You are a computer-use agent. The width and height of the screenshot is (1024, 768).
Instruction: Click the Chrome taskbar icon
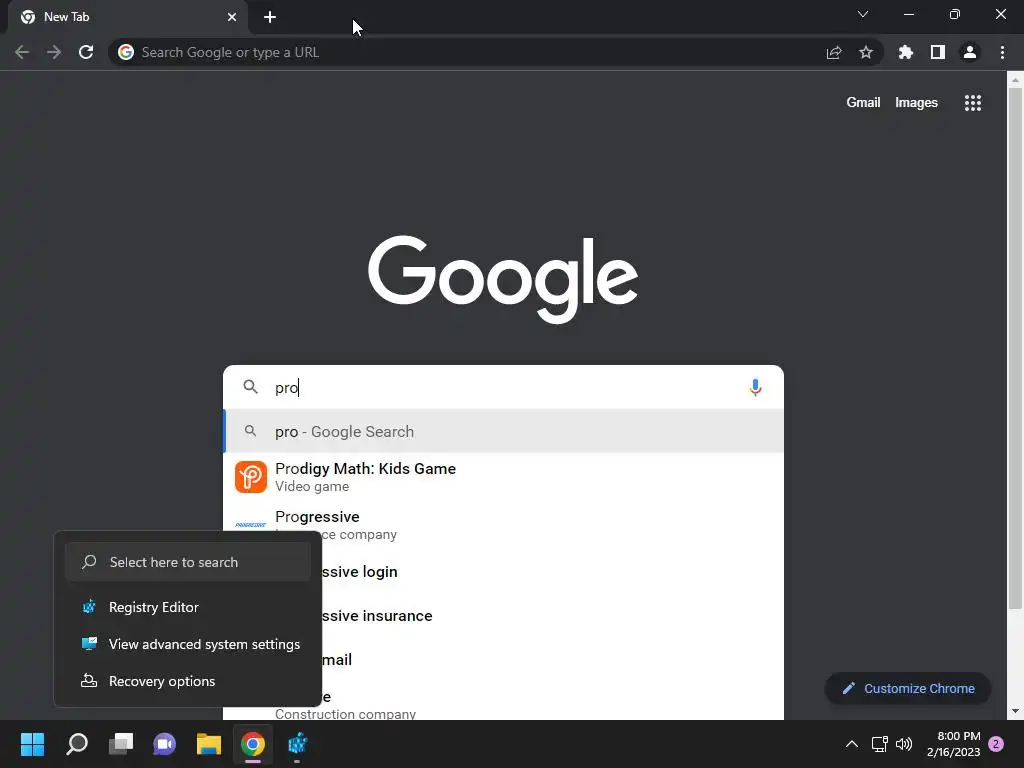coord(253,744)
